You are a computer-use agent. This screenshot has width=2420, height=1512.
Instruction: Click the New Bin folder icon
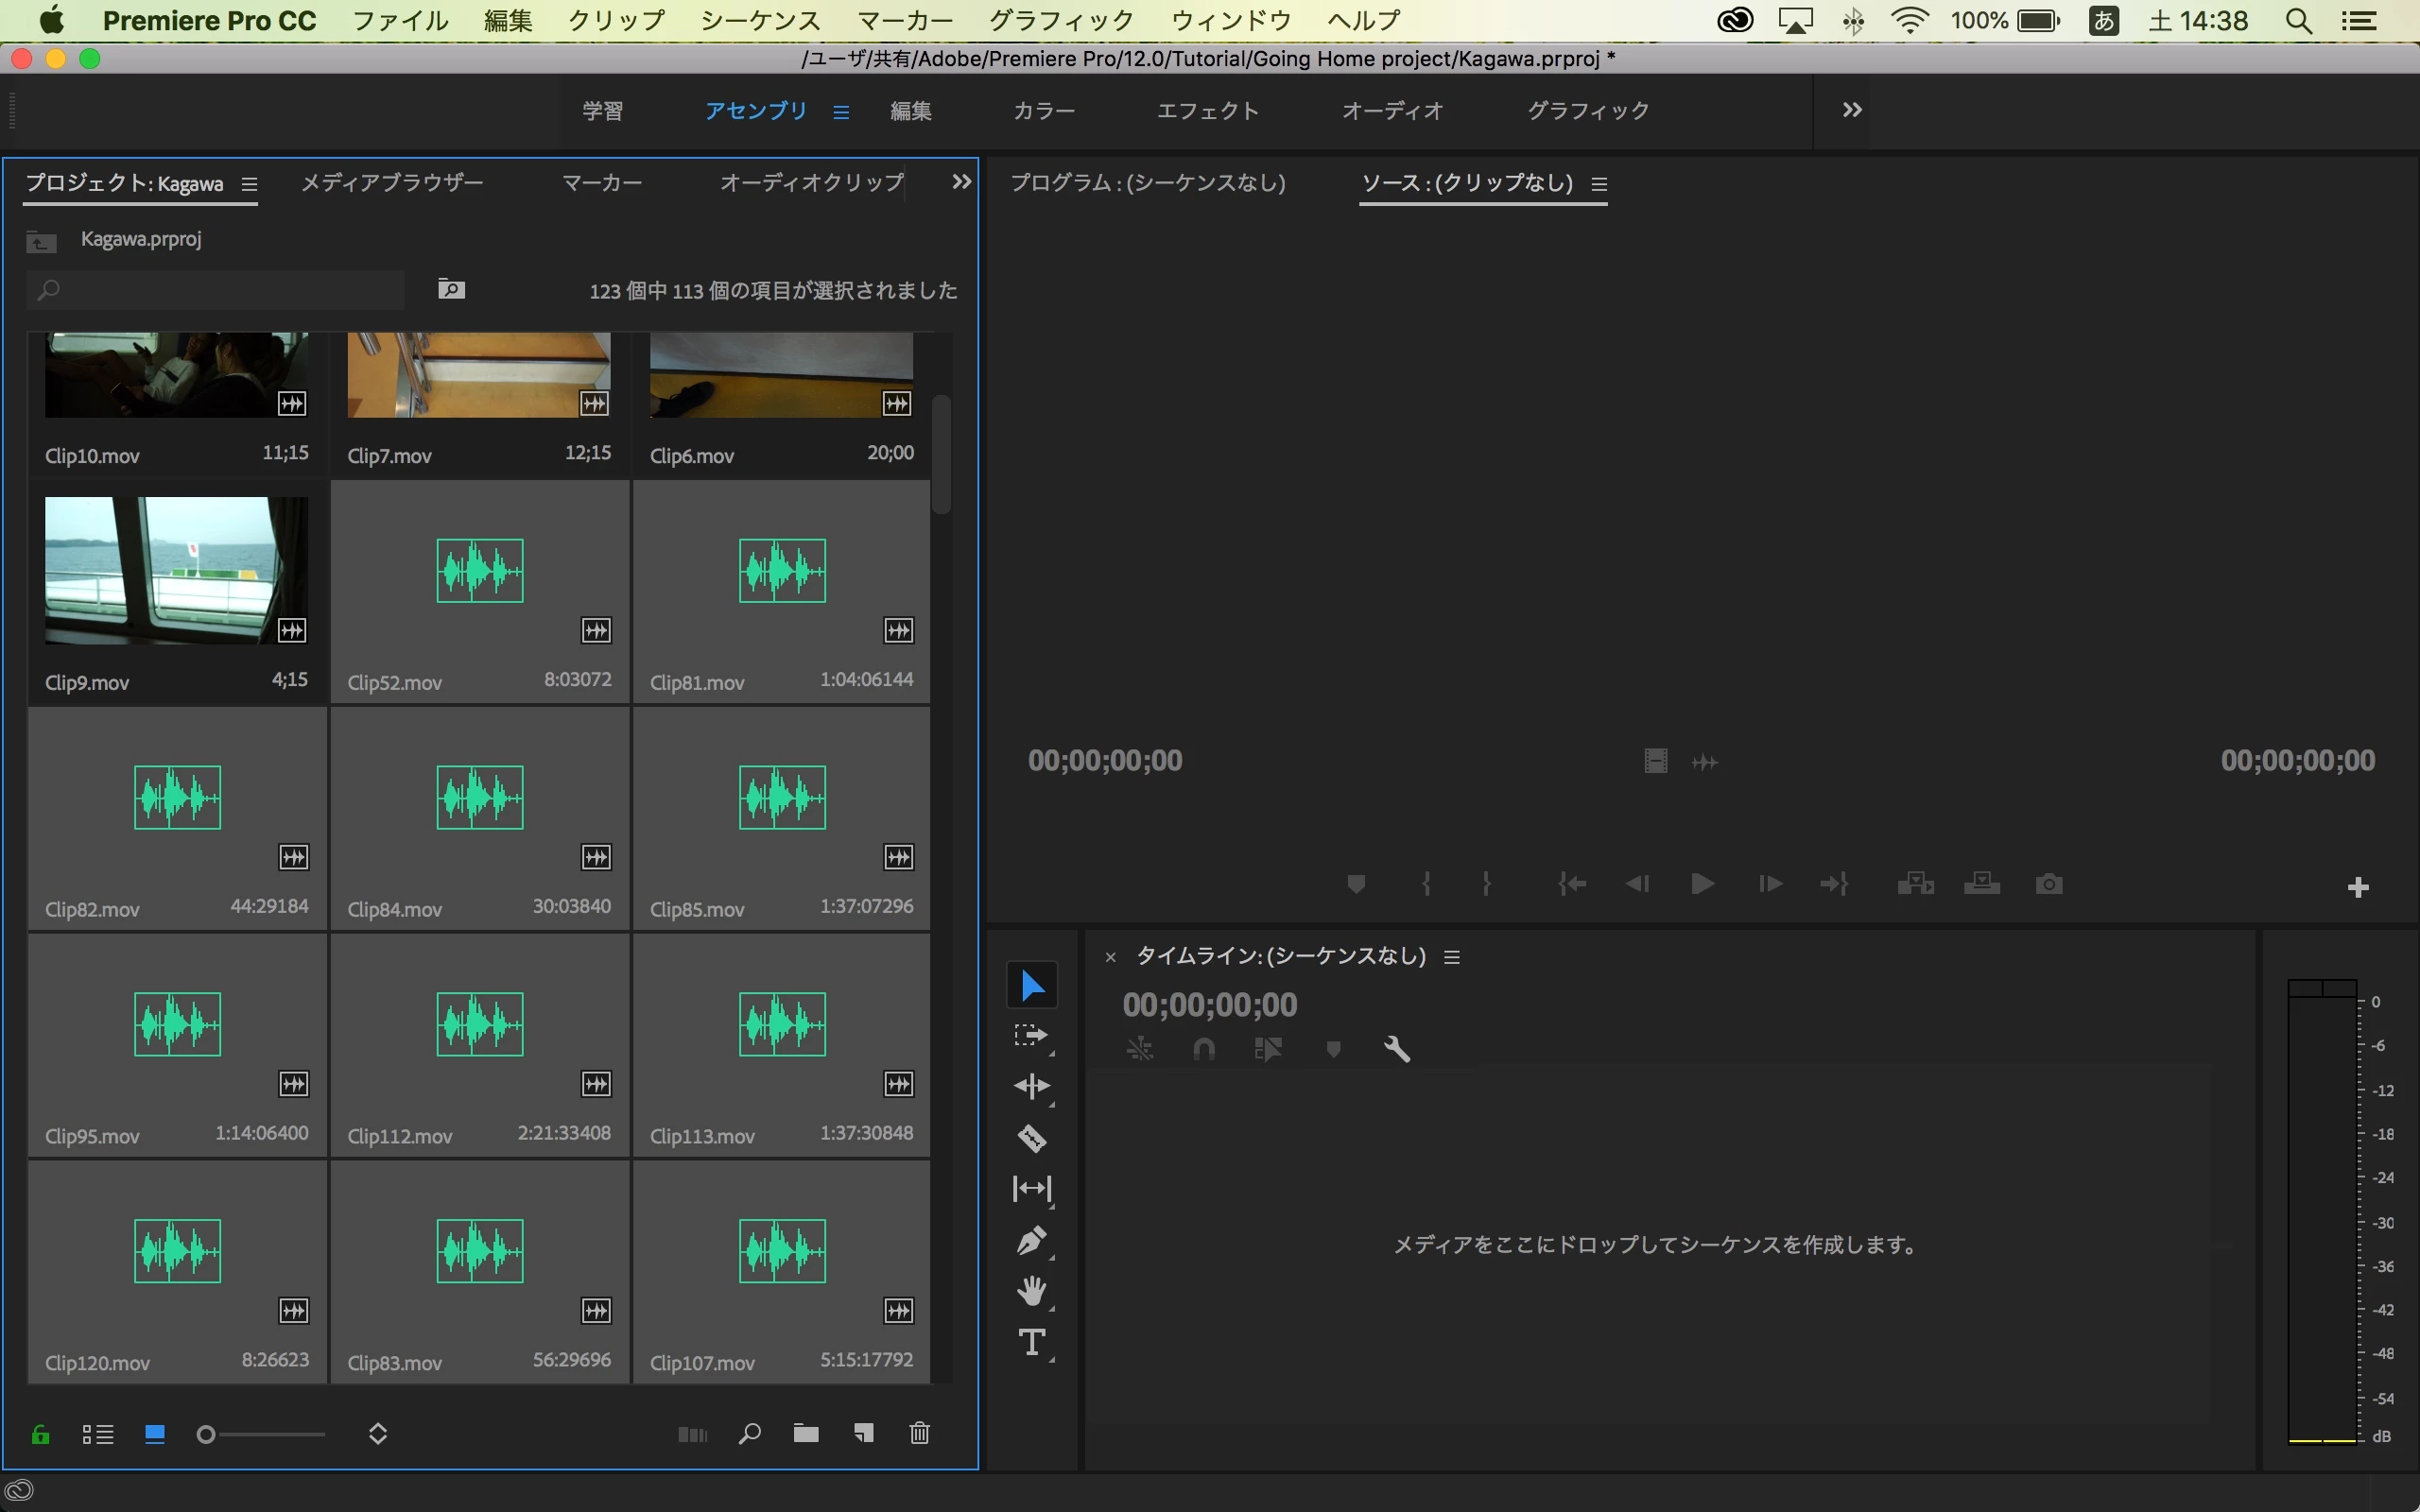[x=806, y=1434]
